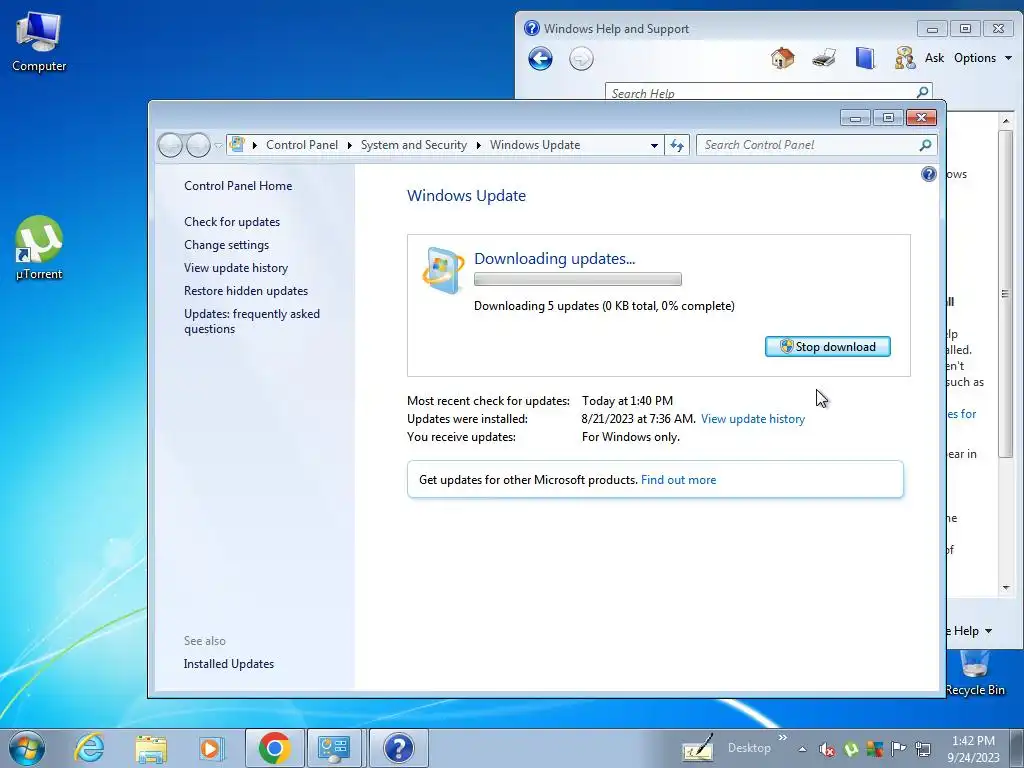
Task: Click Windows Update in the breadcrumb
Action: [535, 145]
